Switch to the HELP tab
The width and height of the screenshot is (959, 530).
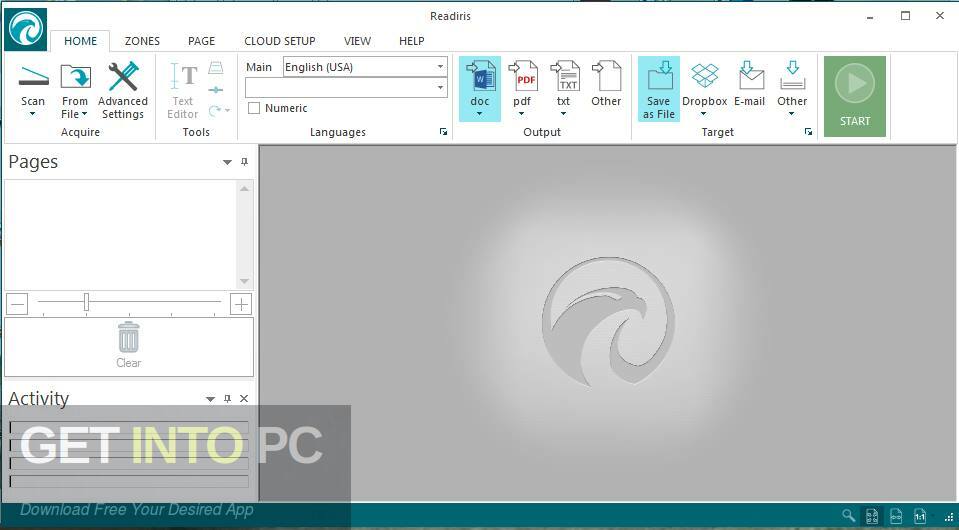pyautogui.click(x=412, y=41)
